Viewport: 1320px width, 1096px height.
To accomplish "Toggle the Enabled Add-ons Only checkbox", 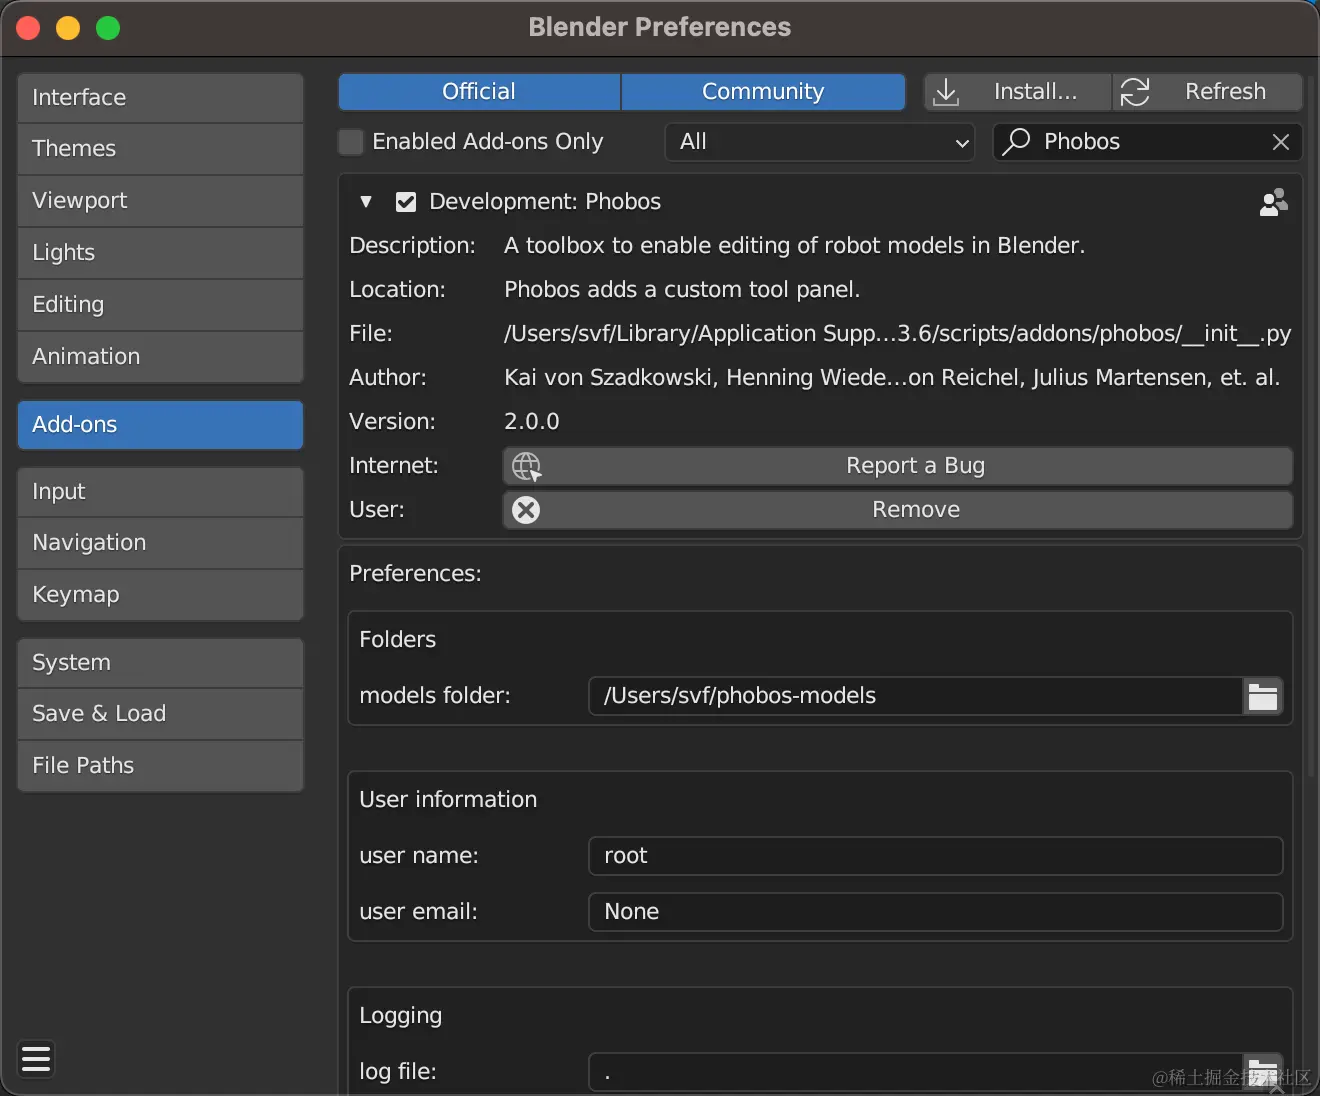I will pos(351,142).
